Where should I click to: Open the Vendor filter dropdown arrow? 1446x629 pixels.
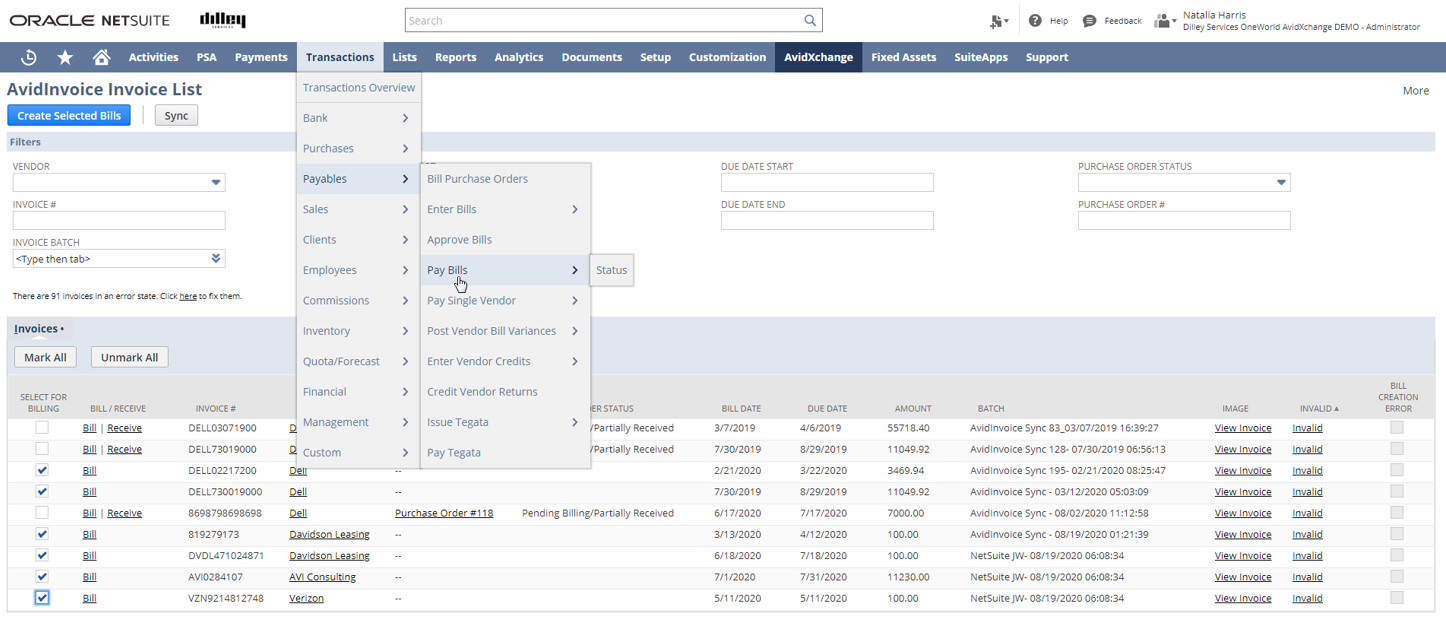[216, 182]
